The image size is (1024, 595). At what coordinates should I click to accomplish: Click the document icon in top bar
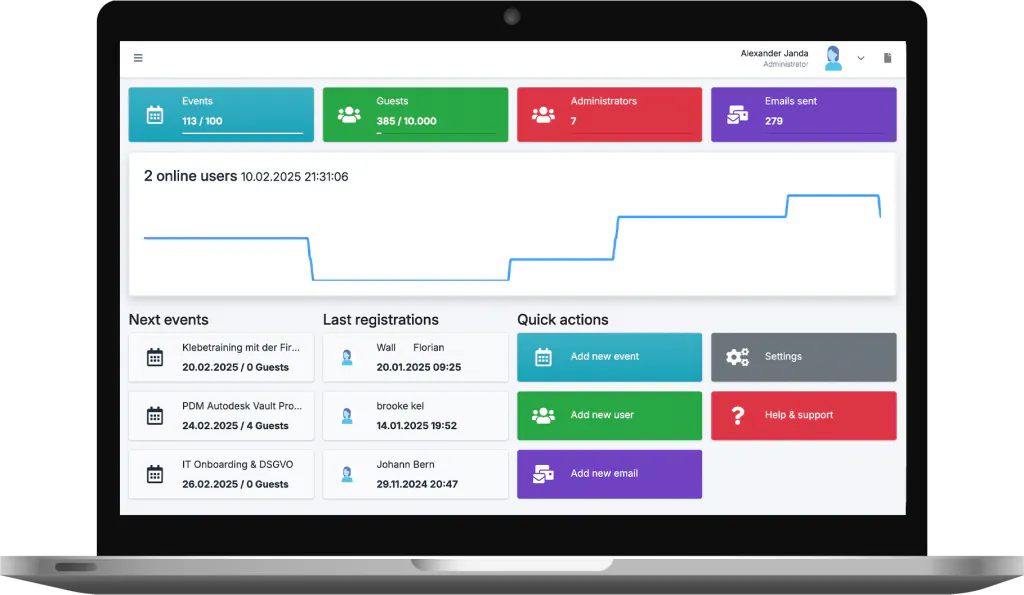(887, 58)
